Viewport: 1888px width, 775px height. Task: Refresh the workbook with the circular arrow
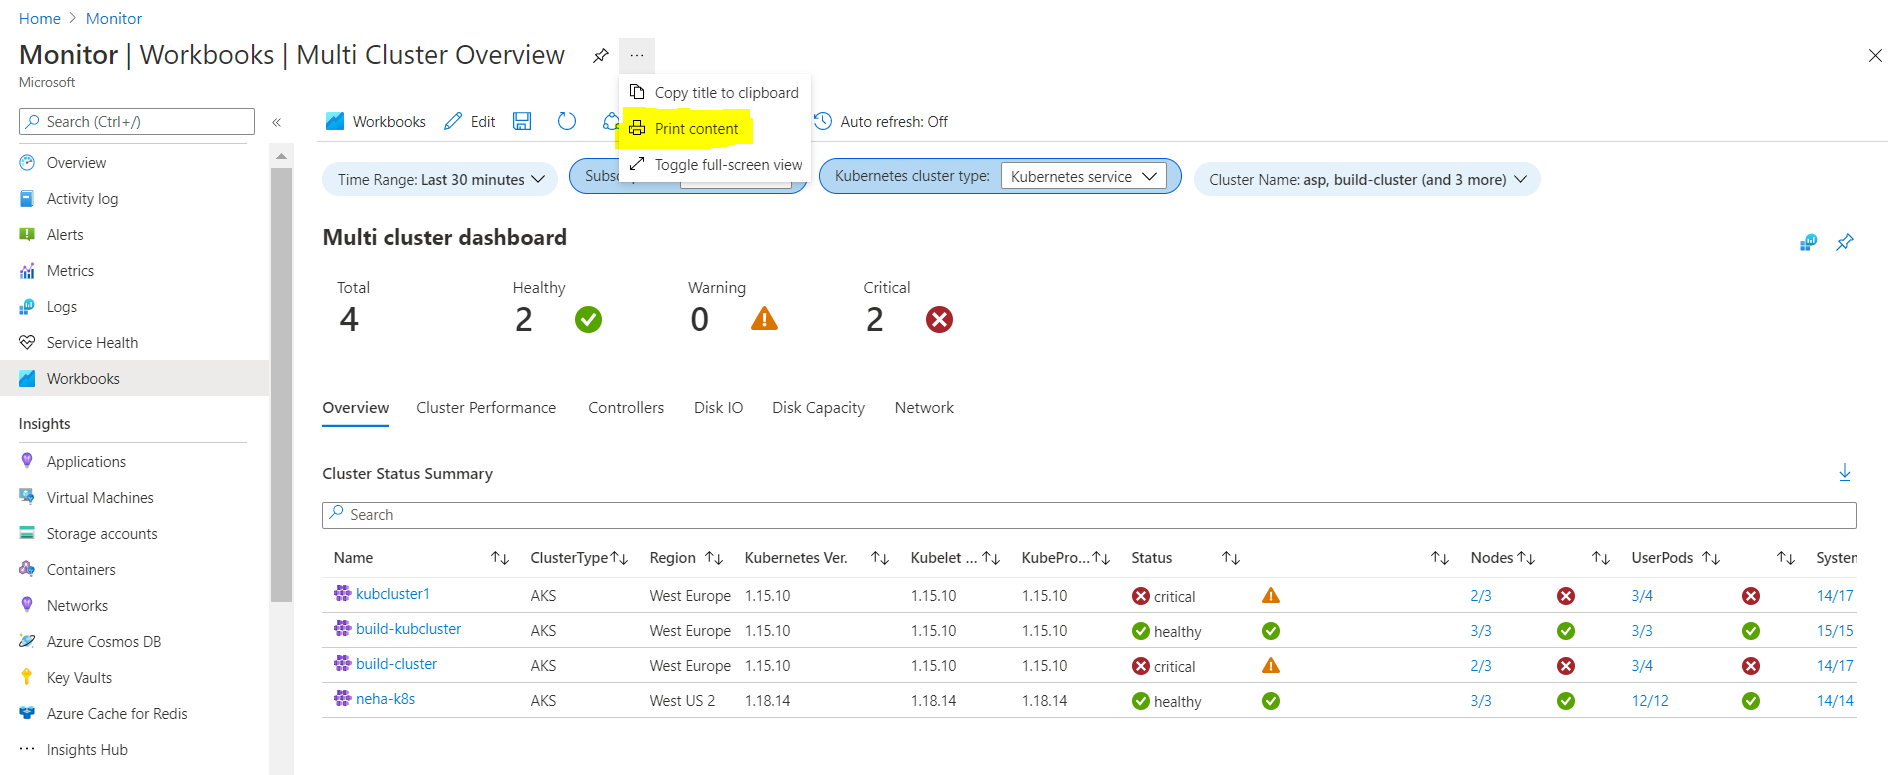567,121
